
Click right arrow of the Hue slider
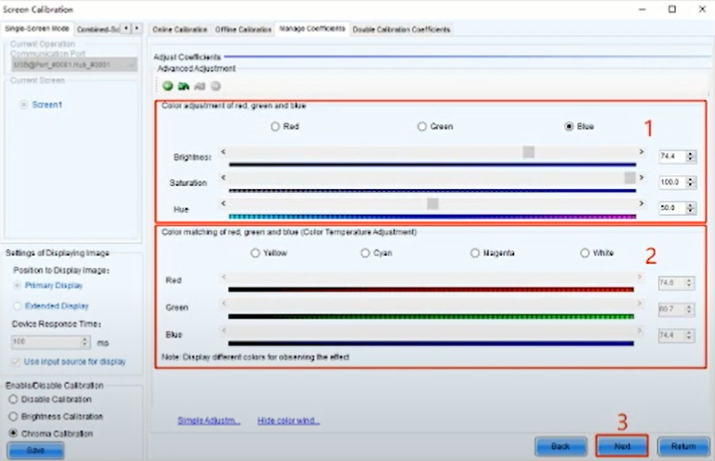[x=641, y=203]
